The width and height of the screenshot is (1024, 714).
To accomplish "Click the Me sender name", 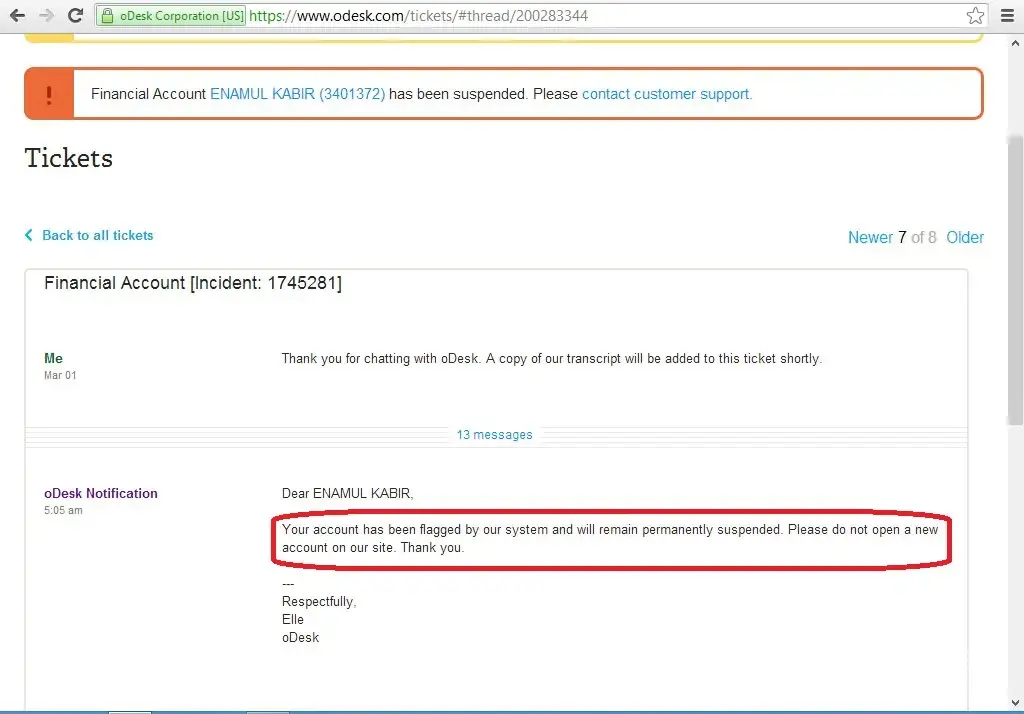I will [53, 358].
